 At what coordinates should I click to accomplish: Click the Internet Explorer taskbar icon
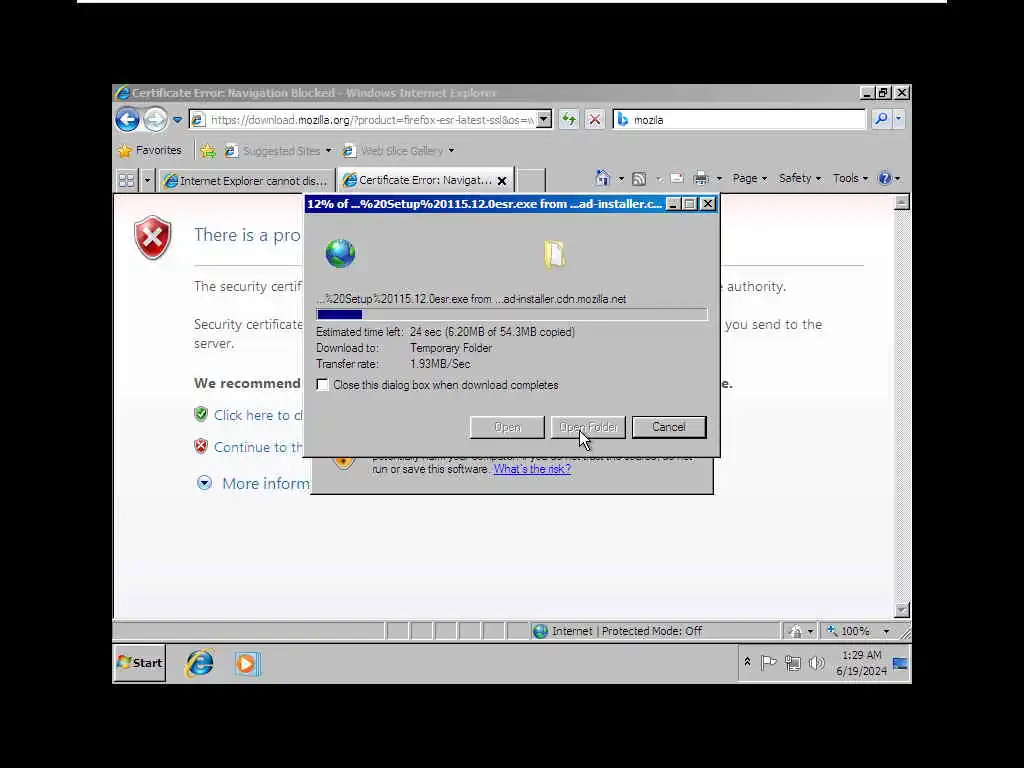(x=200, y=664)
